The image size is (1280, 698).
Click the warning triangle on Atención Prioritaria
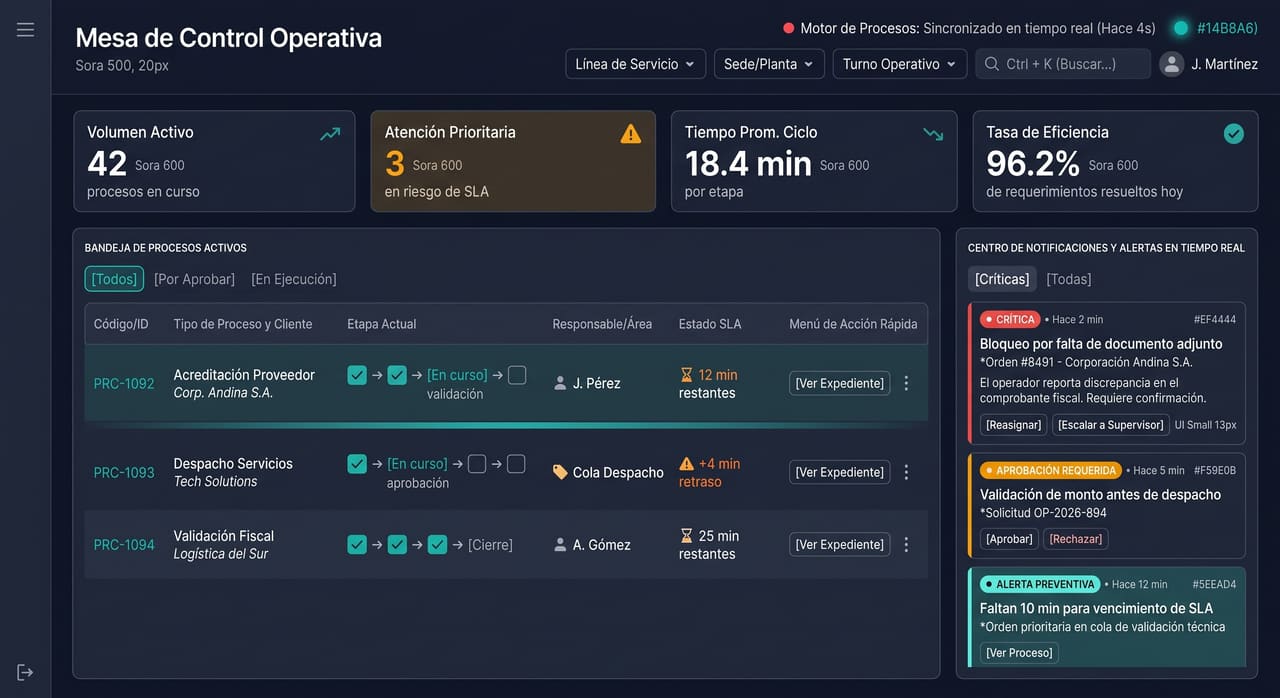pyautogui.click(x=631, y=133)
